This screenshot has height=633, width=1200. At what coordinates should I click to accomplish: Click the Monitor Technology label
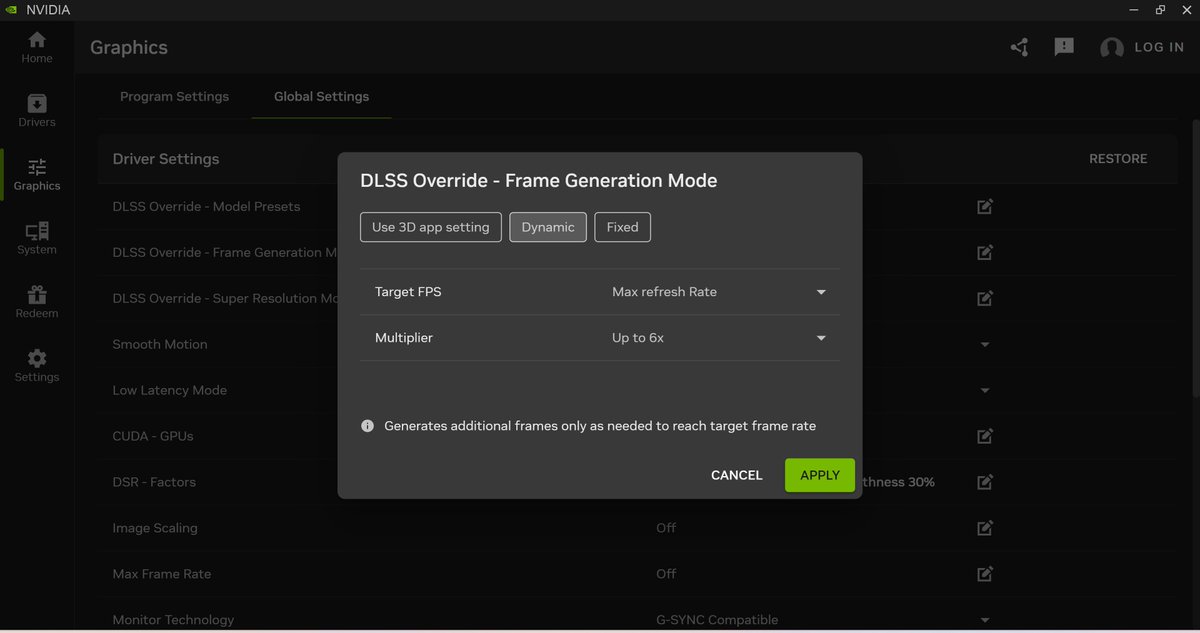click(173, 620)
